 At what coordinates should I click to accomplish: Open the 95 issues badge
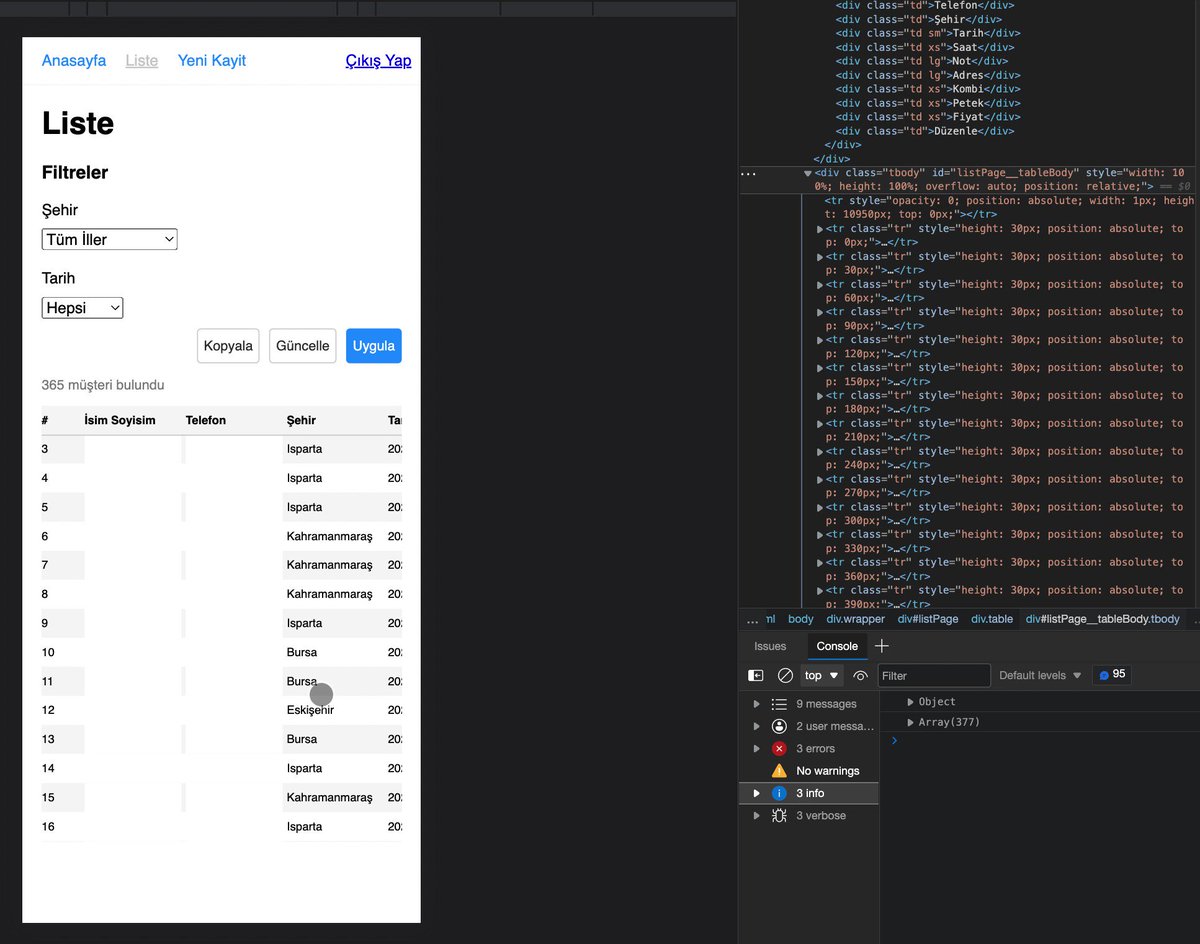(x=1112, y=675)
